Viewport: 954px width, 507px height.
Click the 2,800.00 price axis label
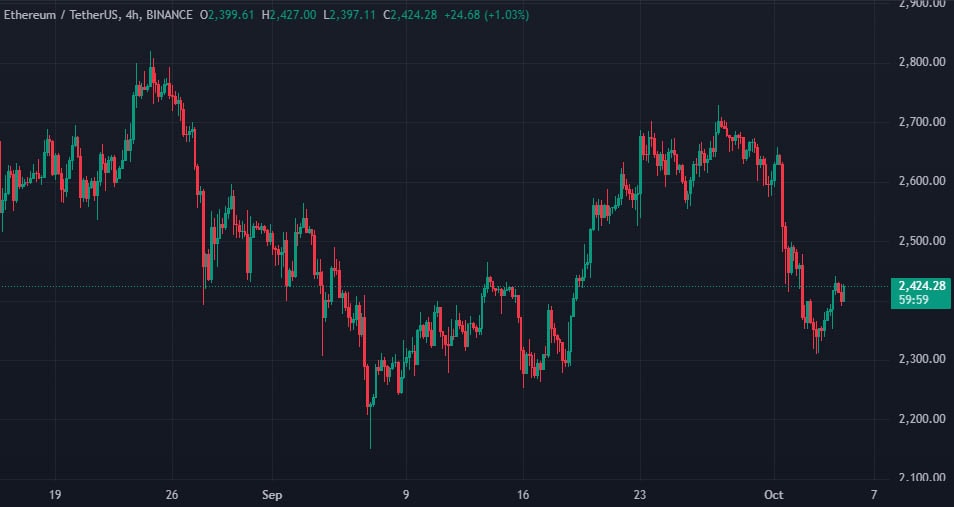pos(922,62)
